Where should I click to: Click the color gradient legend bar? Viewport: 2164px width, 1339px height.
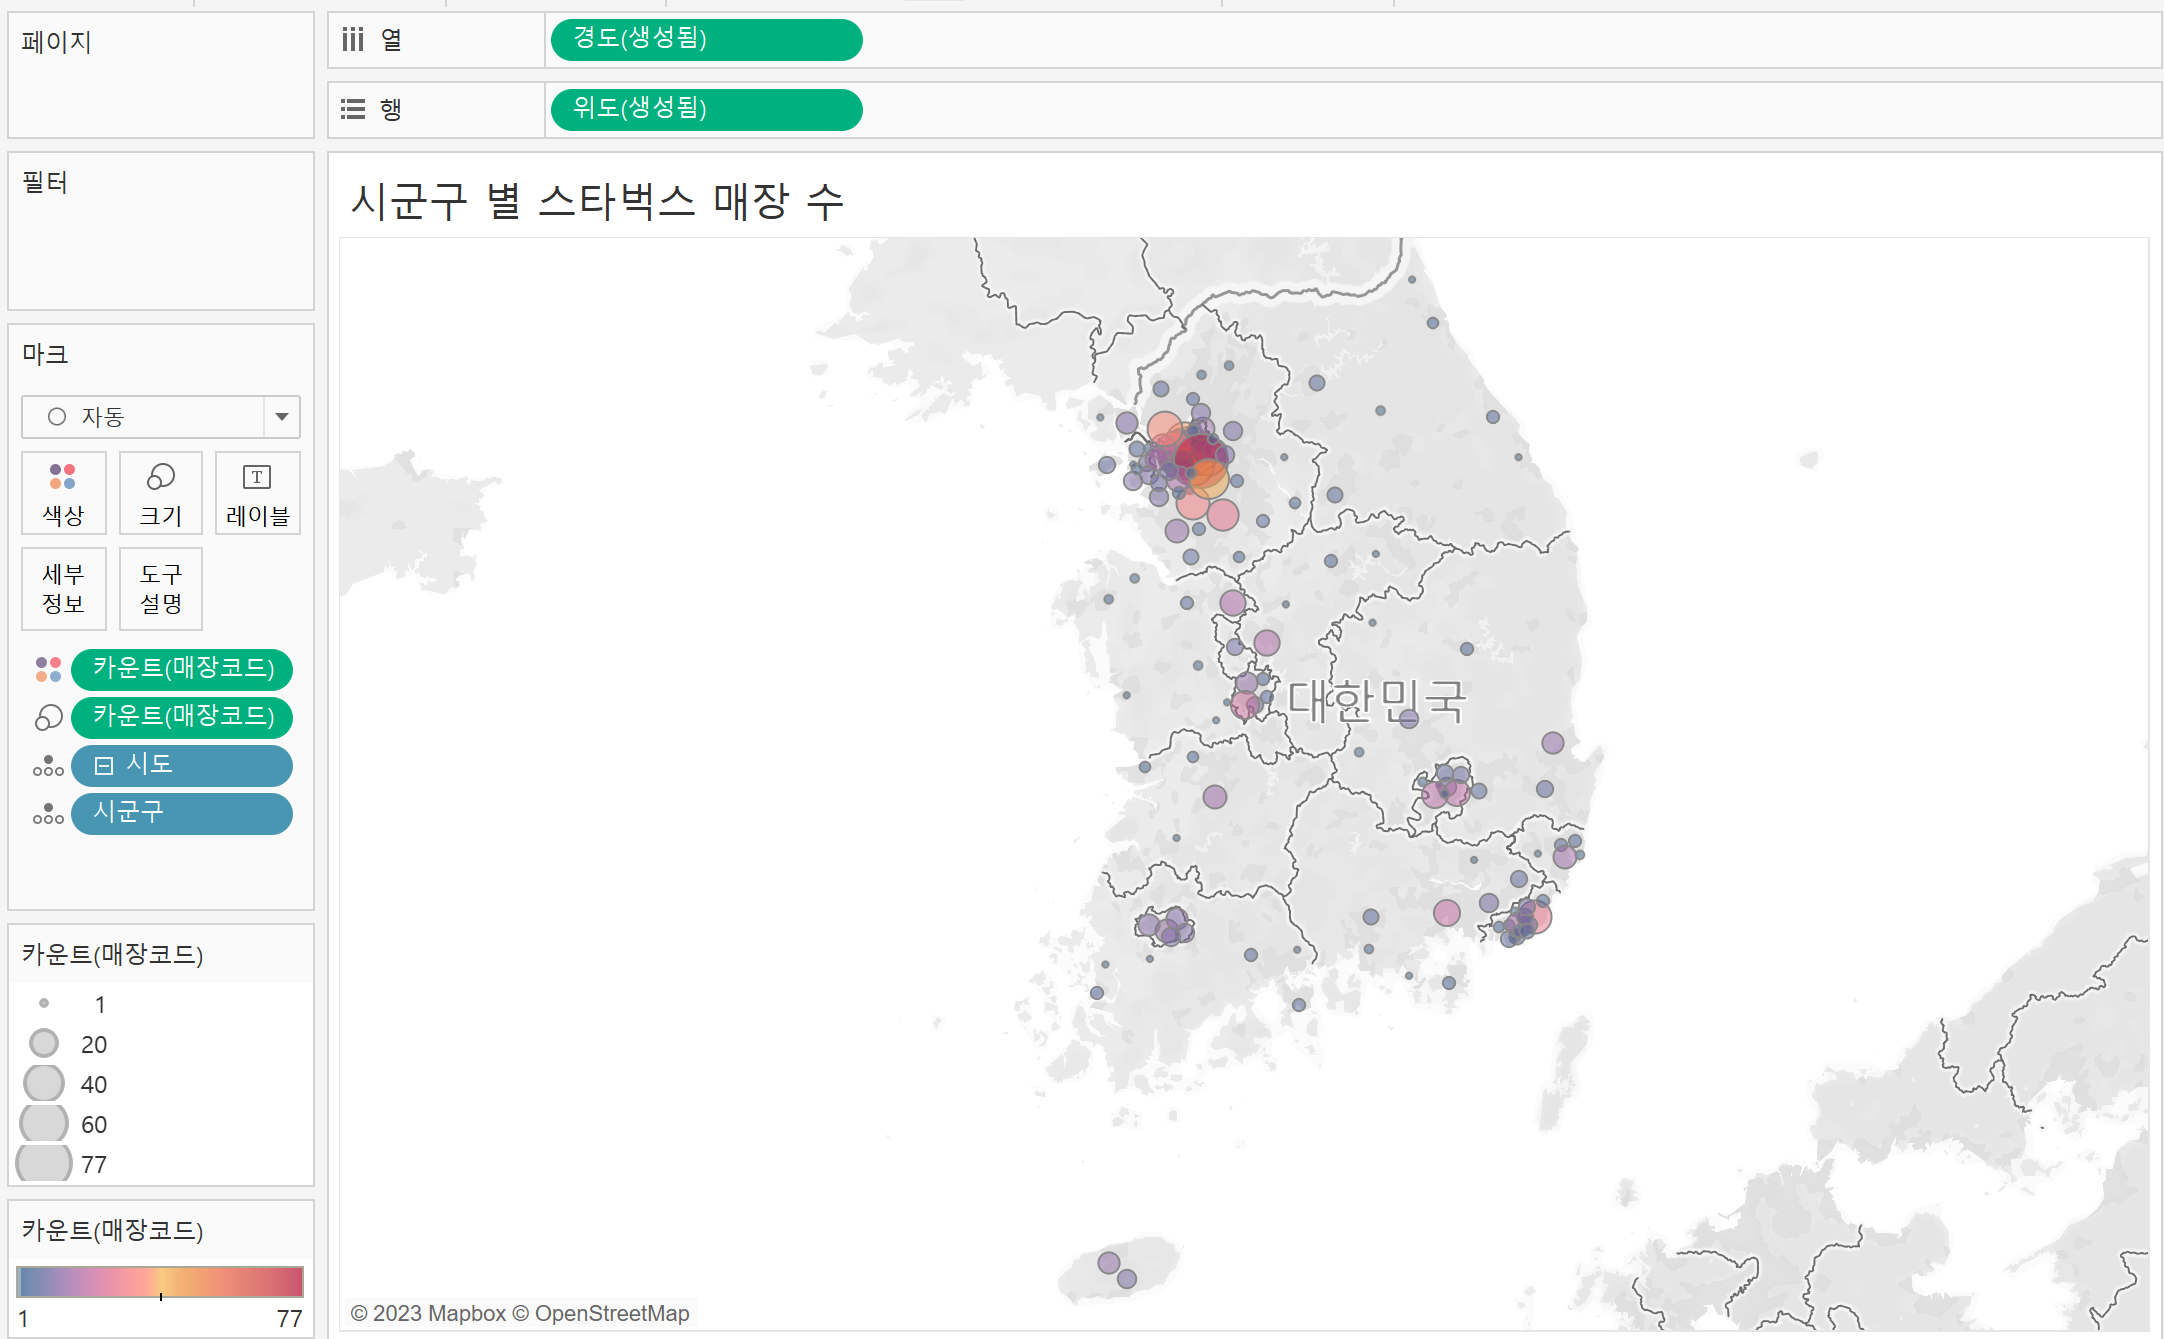(x=160, y=1281)
